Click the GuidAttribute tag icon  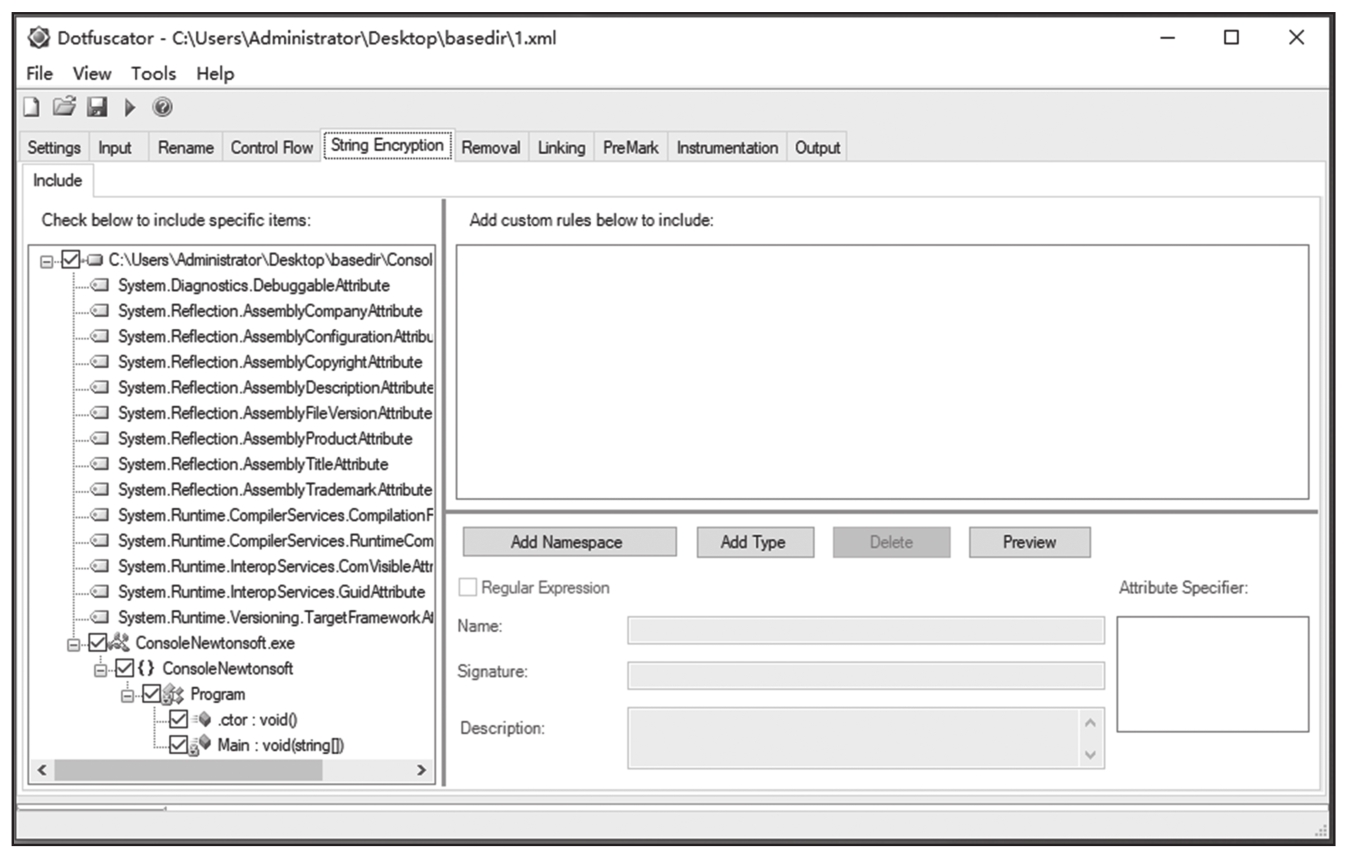click(x=100, y=592)
